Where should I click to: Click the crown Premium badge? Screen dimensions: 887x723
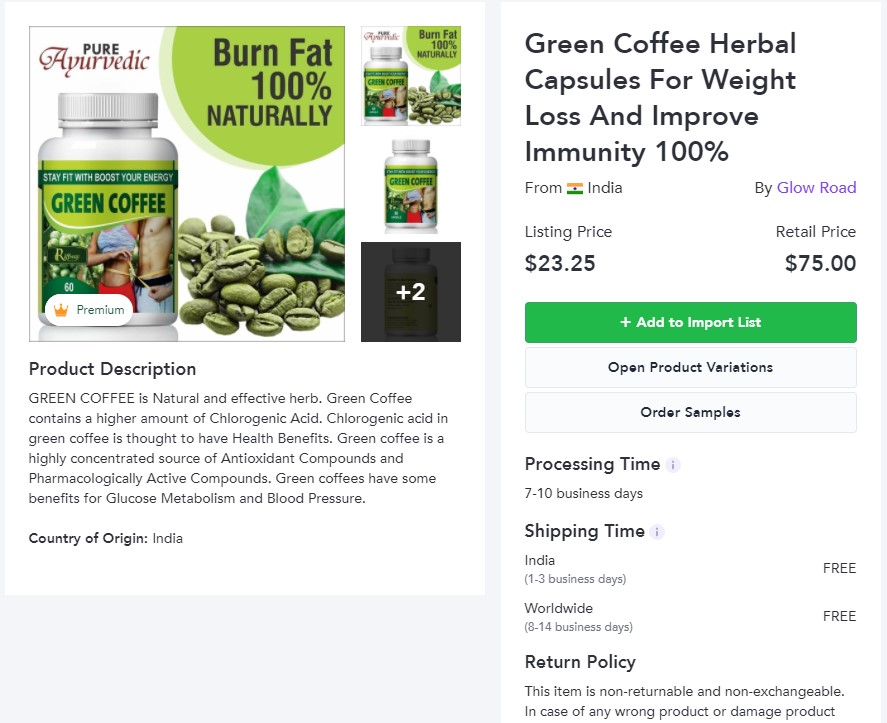point(89,310)
